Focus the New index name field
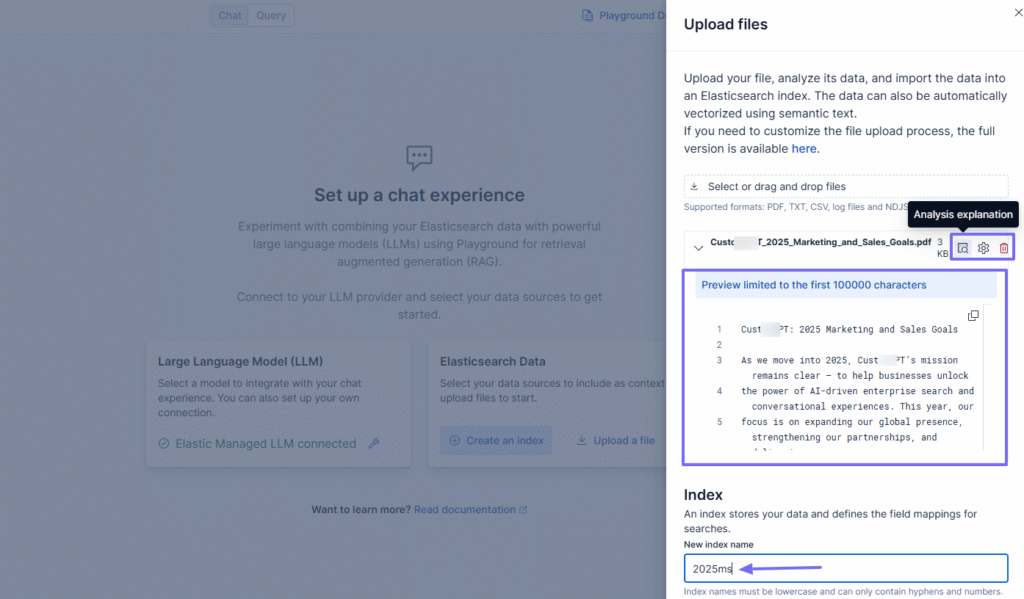1024x599 pixels. point(845,567)
